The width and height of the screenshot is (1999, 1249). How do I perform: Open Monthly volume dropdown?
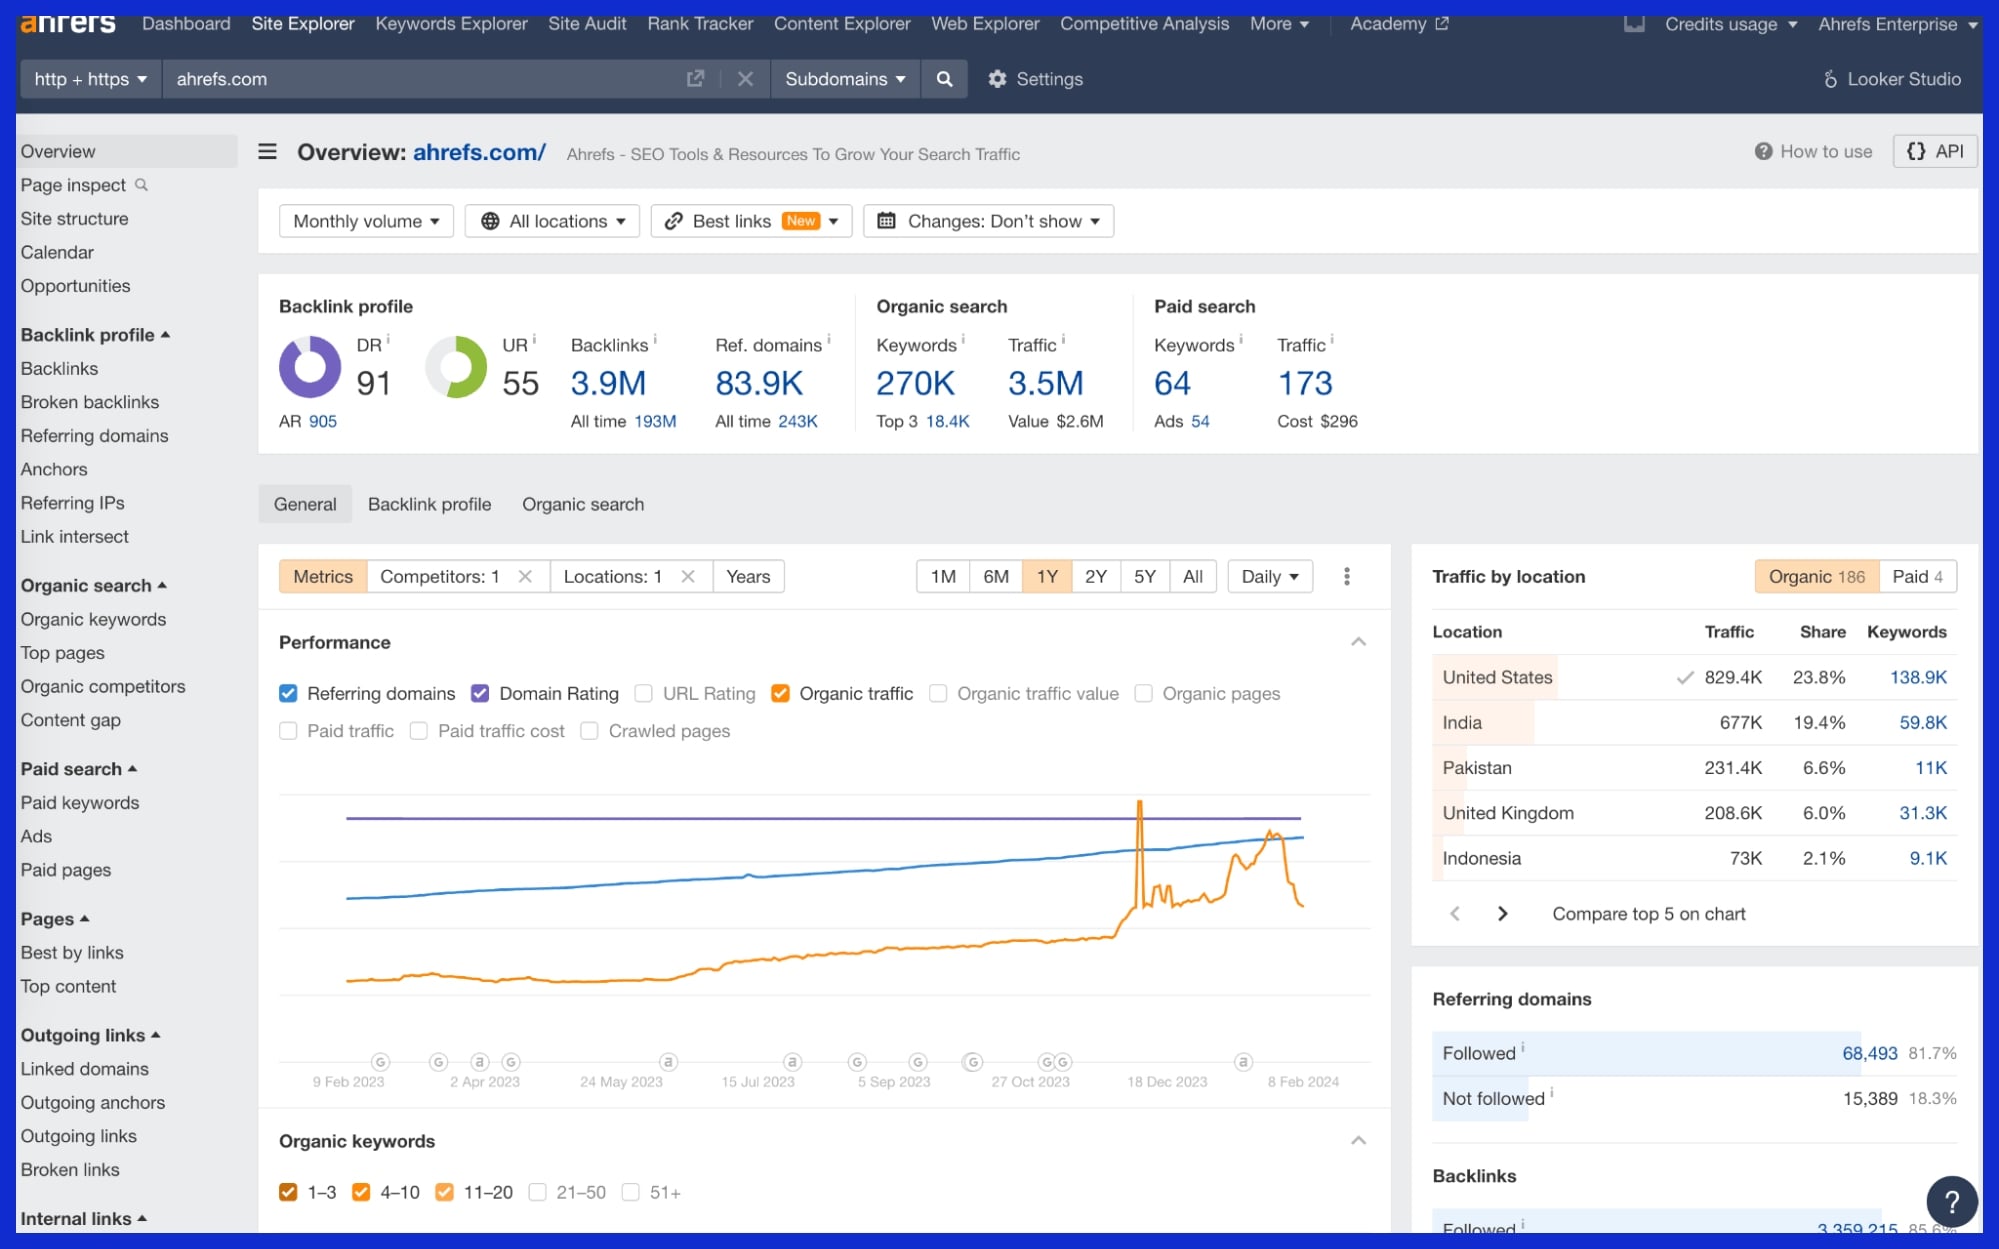(366, 221)
